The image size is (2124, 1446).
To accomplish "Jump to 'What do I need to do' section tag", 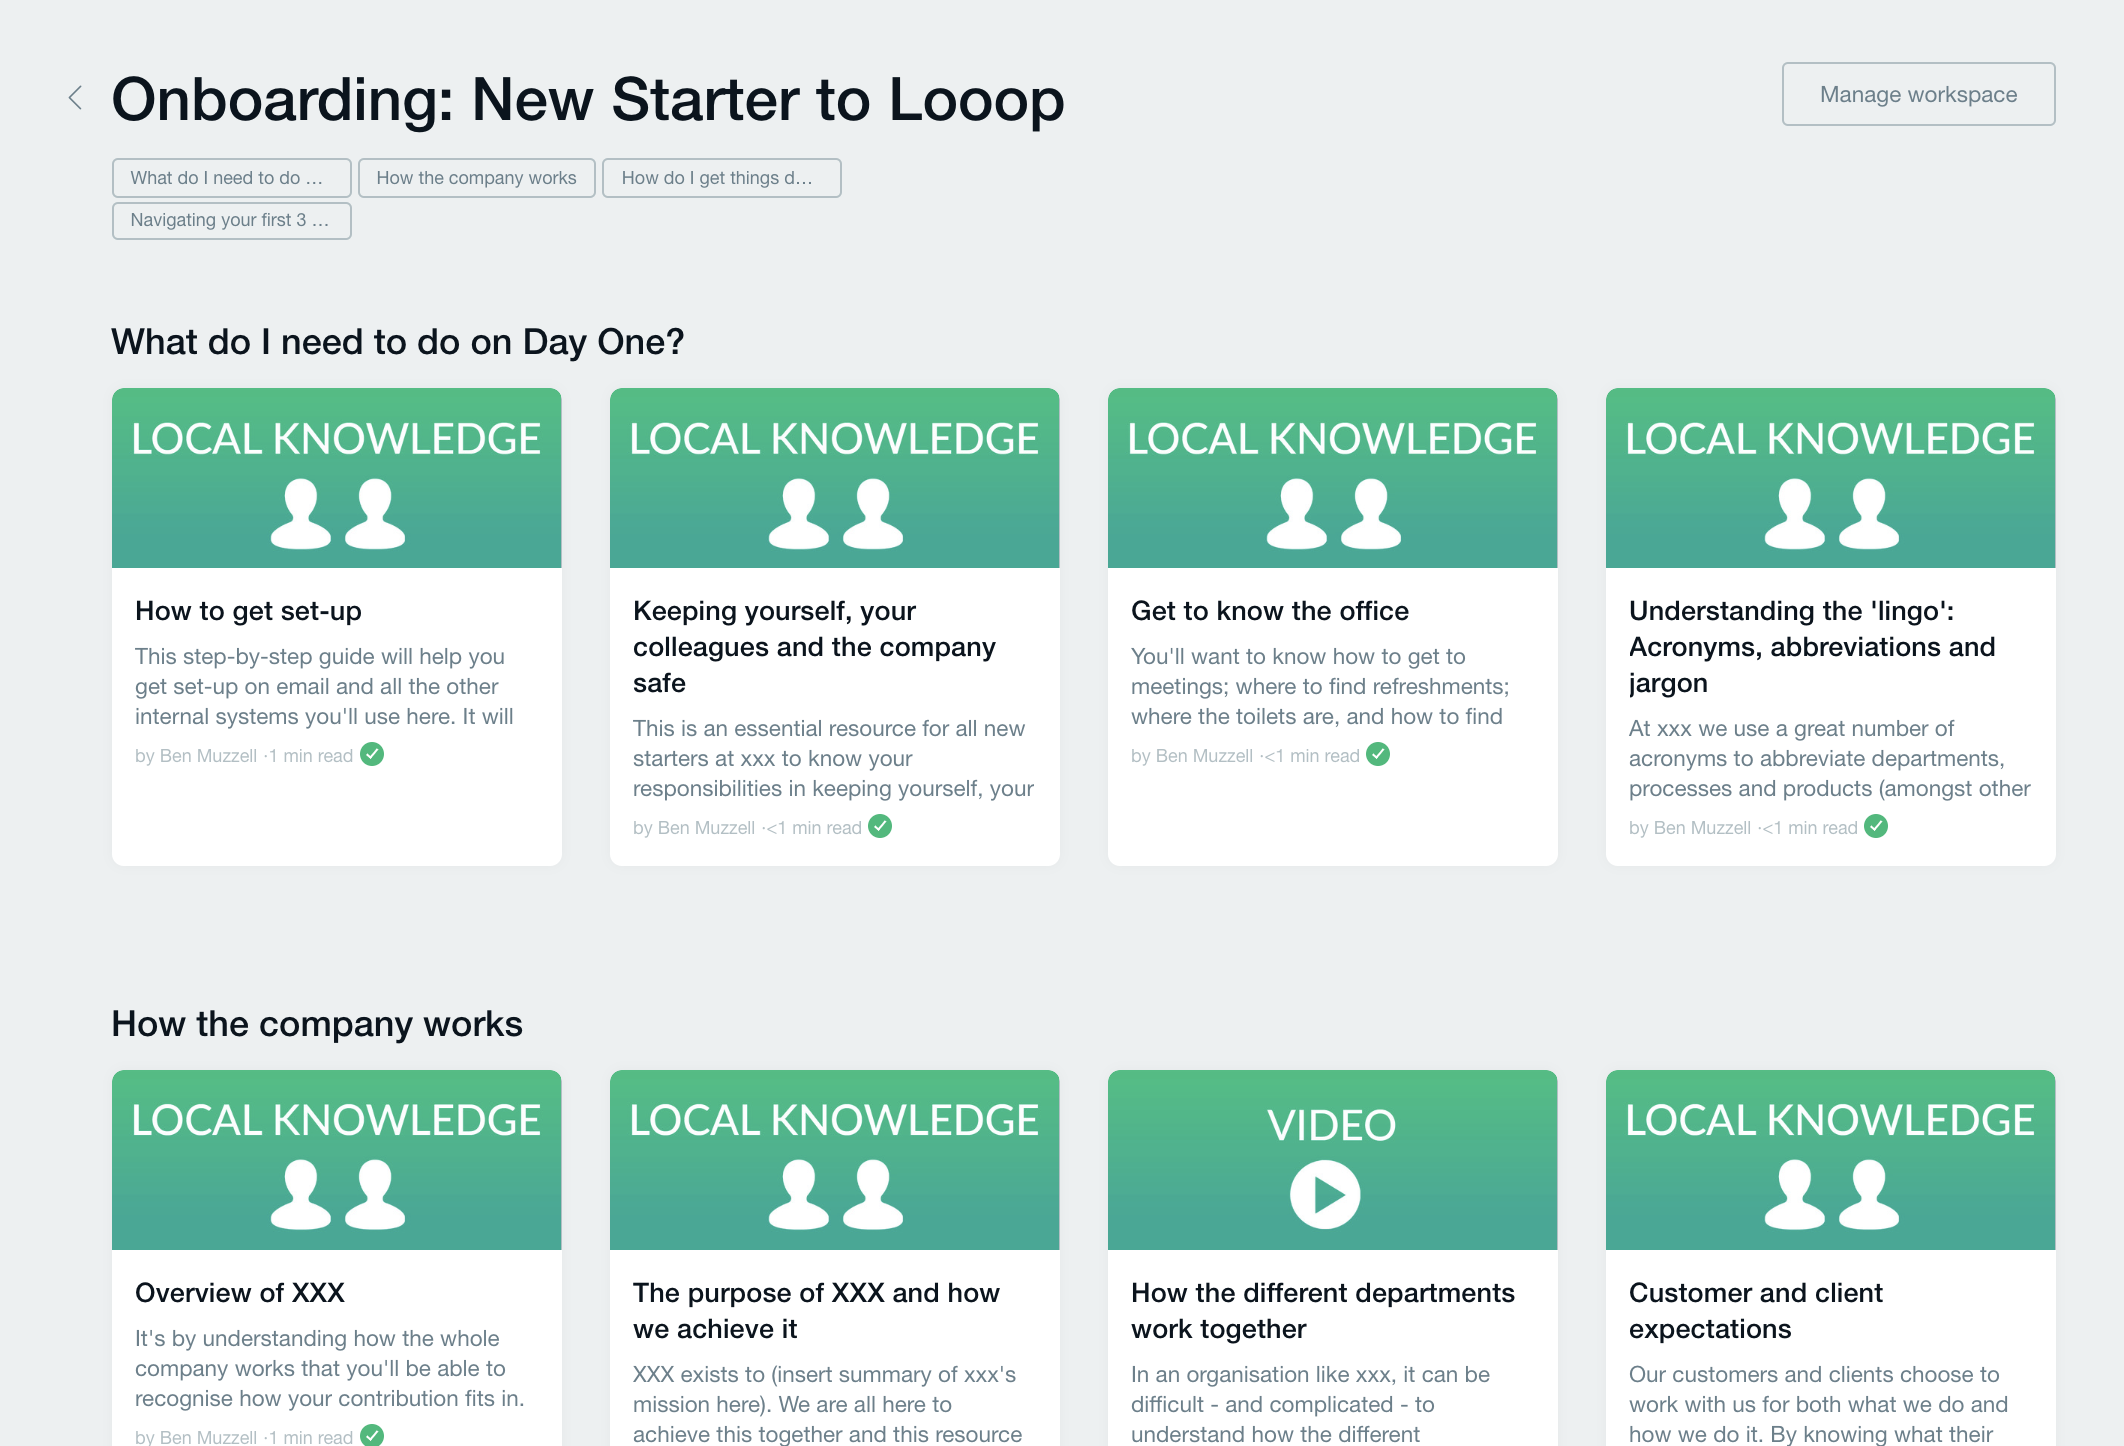I will pos(231,178).
